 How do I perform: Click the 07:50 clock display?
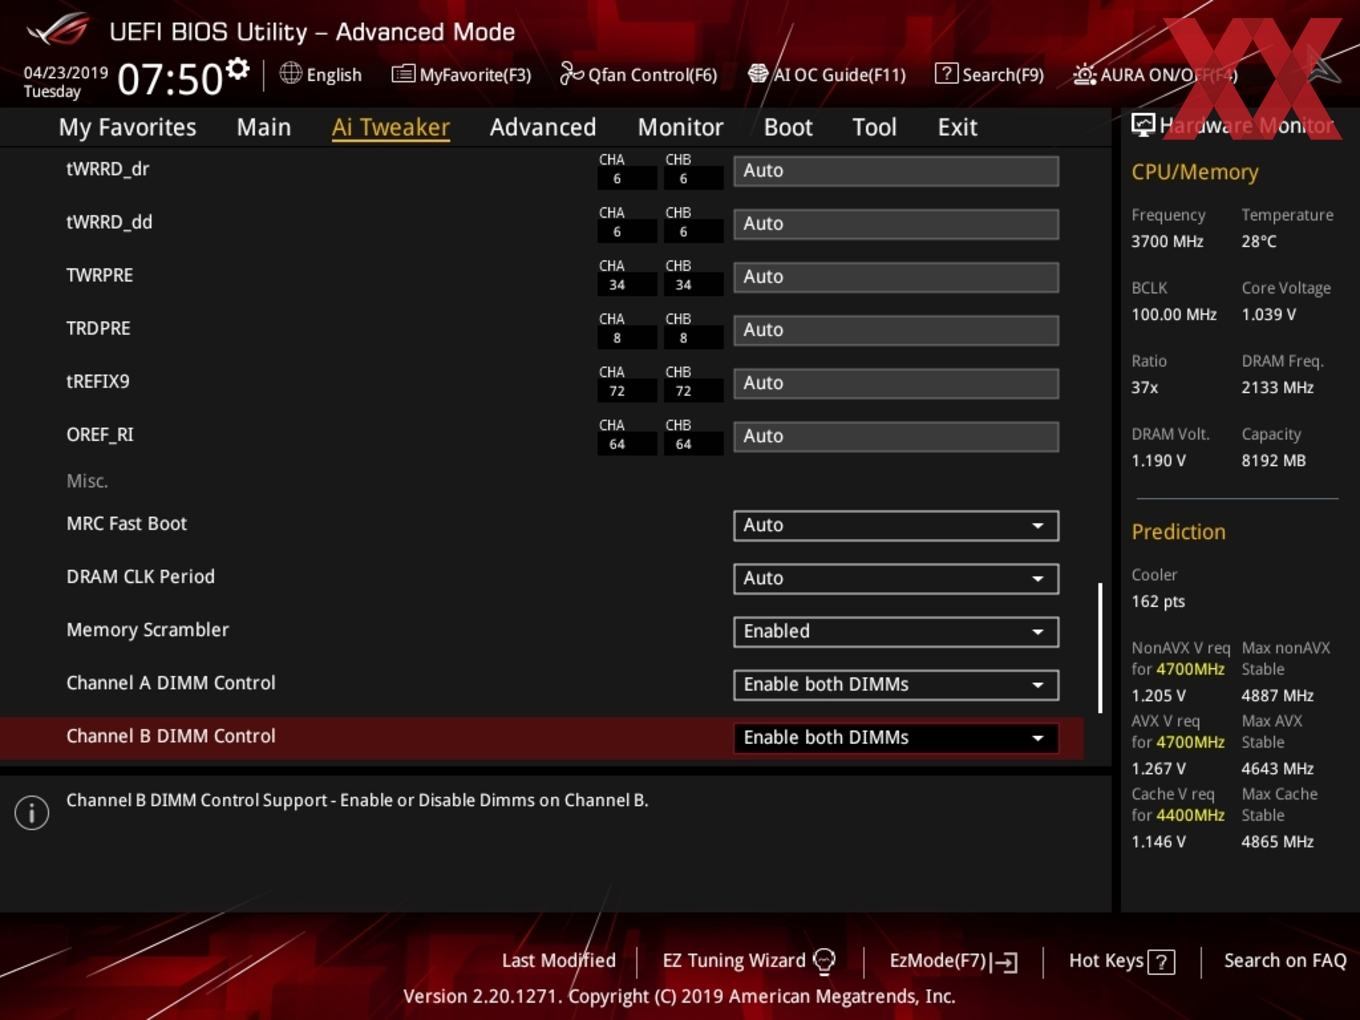[170, 79]
